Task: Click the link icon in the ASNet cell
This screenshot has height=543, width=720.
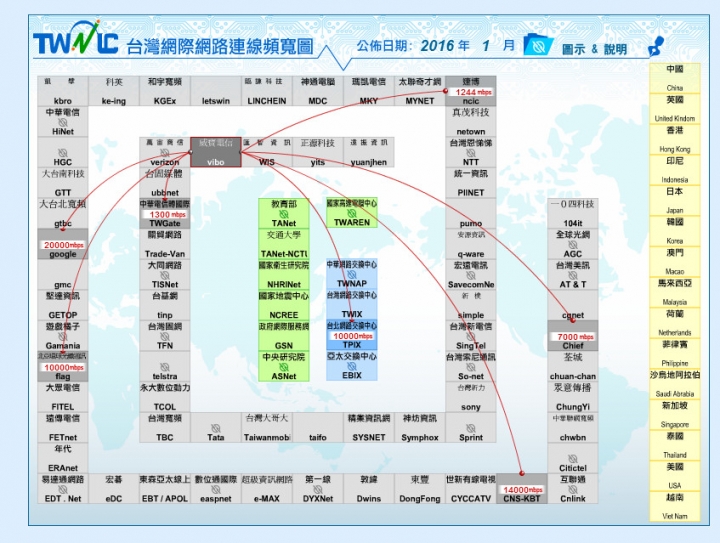Action: pos(284,367)
